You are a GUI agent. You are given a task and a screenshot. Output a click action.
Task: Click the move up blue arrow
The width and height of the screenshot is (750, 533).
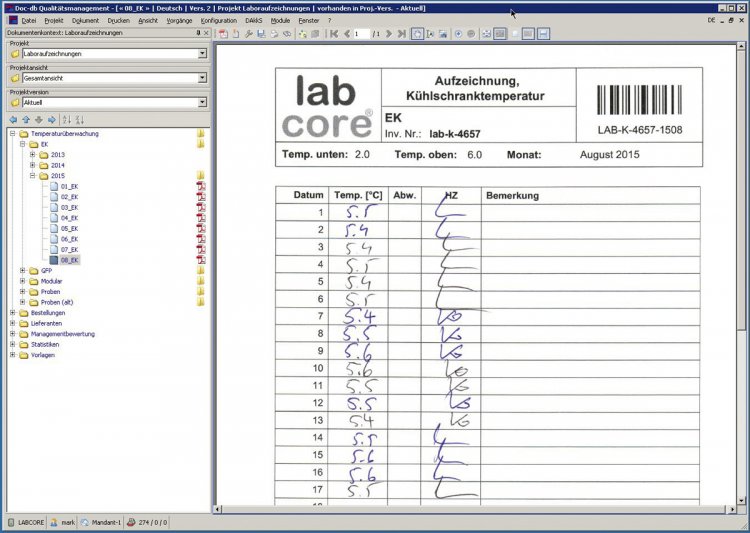pos(26,120)
